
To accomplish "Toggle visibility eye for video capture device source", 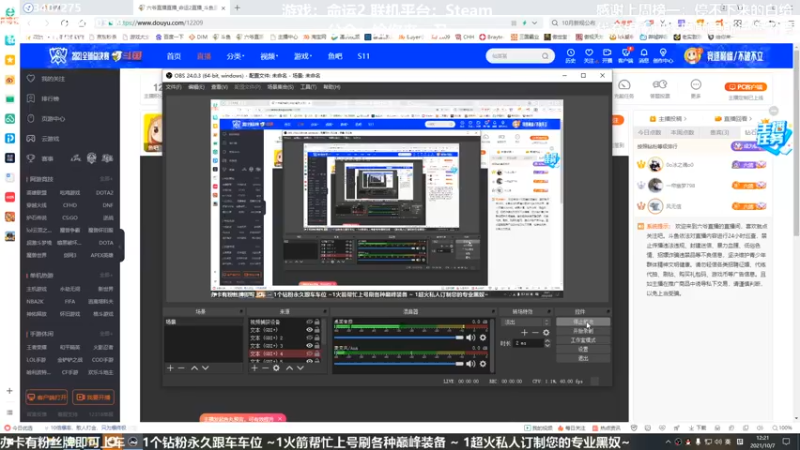I will [309, 322].
